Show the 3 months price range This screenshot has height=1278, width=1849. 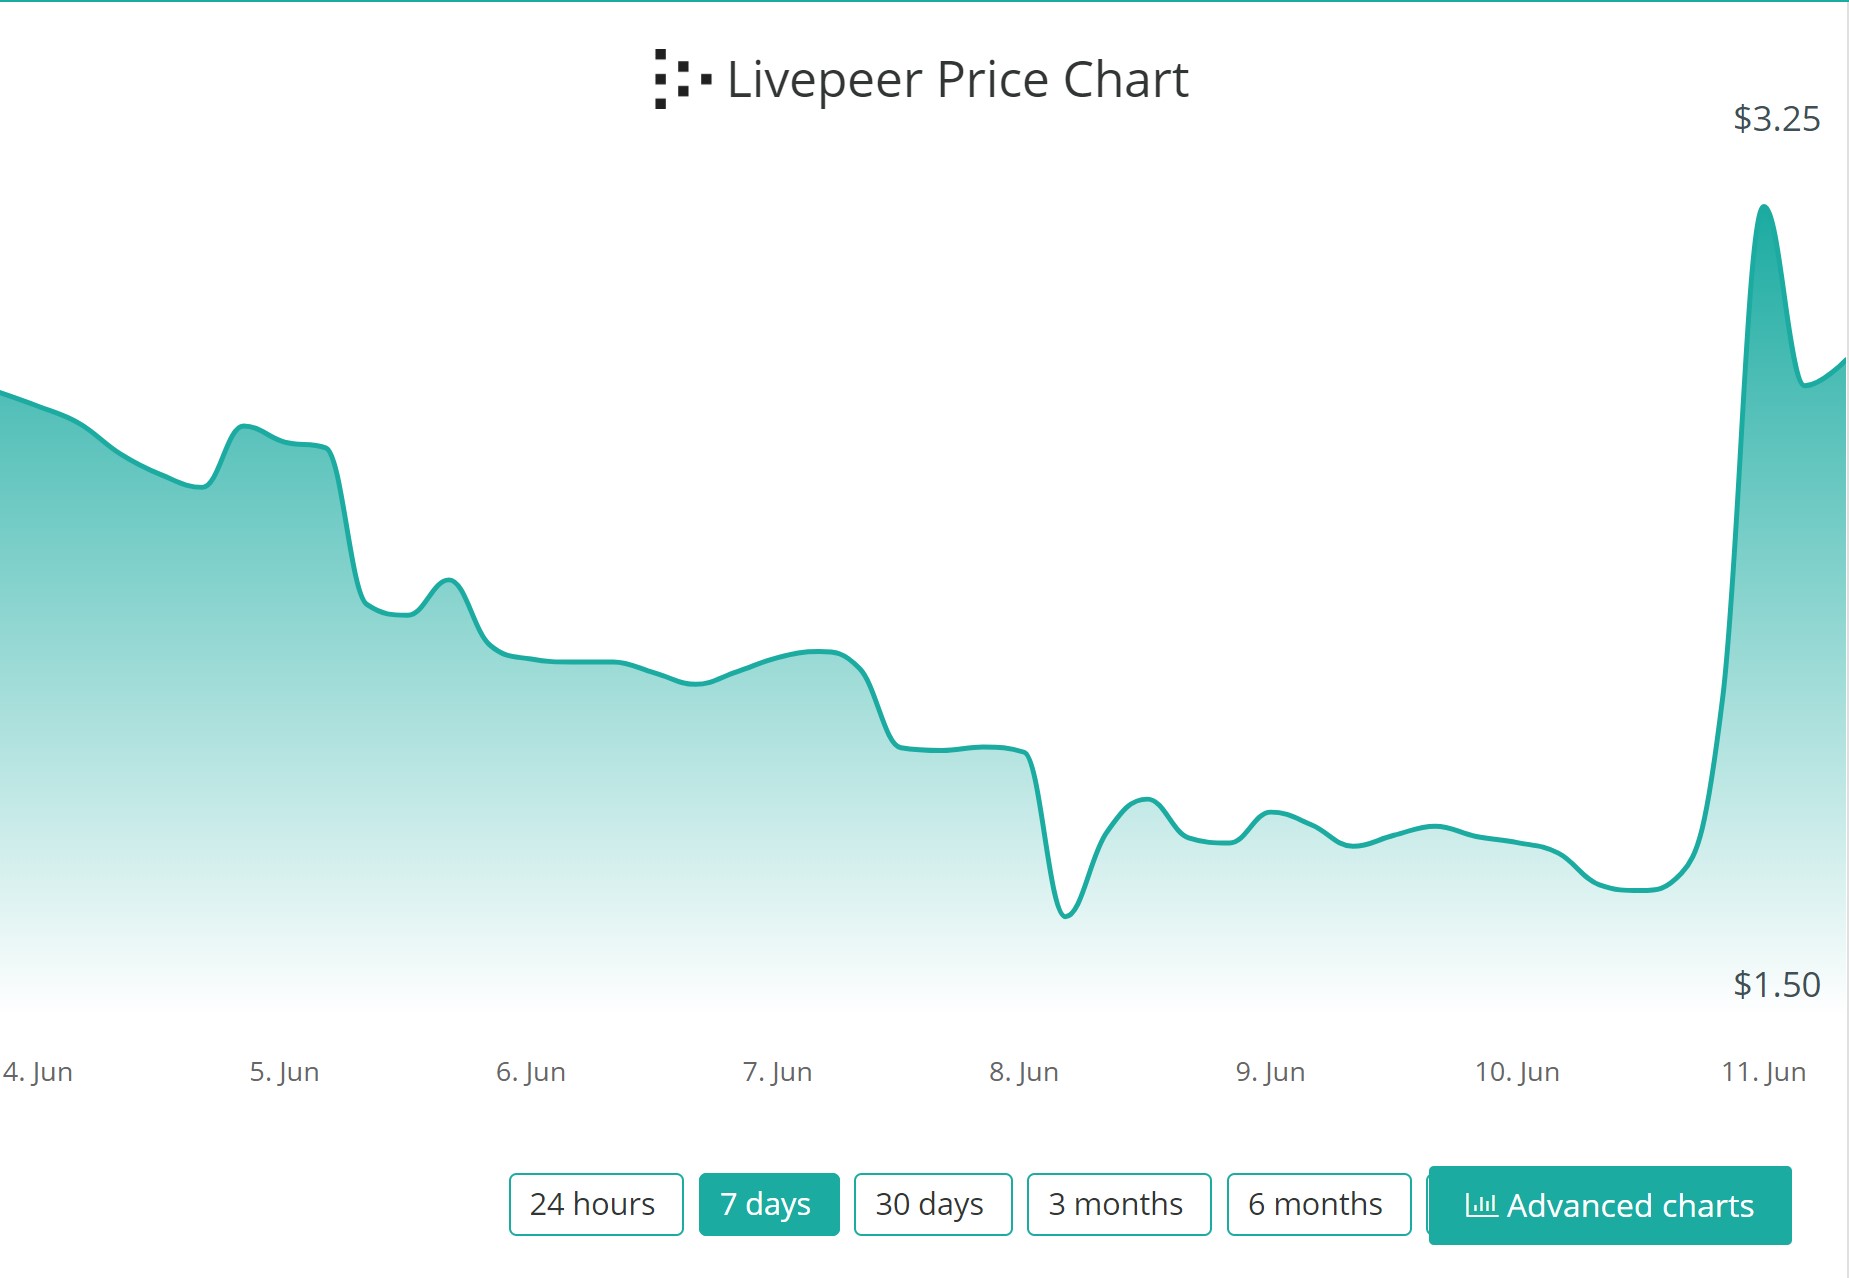pos(1118,1204)
